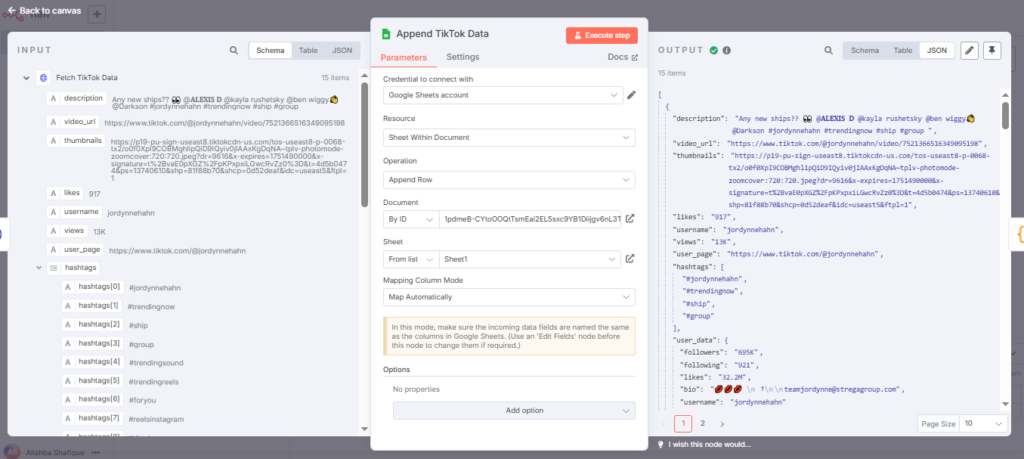This screenshot has width=1024, height=459.
Task: Click the Execute step button
Action: (601, 35)
